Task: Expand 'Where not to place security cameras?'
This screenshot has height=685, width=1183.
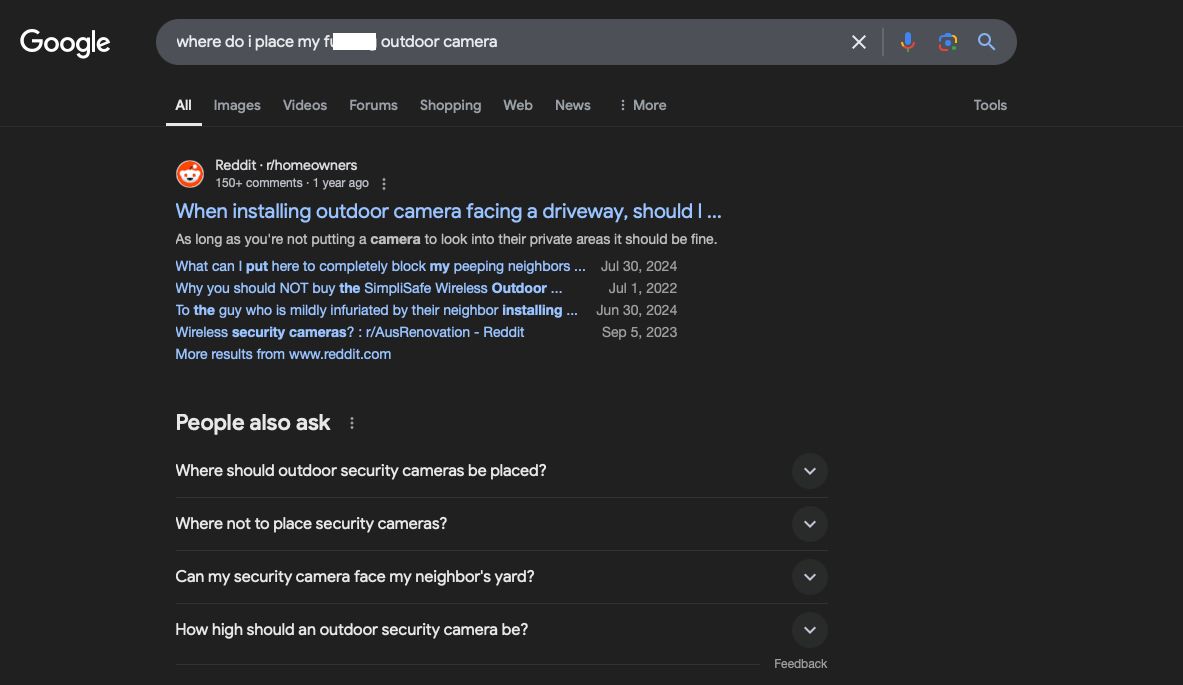Action: coord(810,524)
